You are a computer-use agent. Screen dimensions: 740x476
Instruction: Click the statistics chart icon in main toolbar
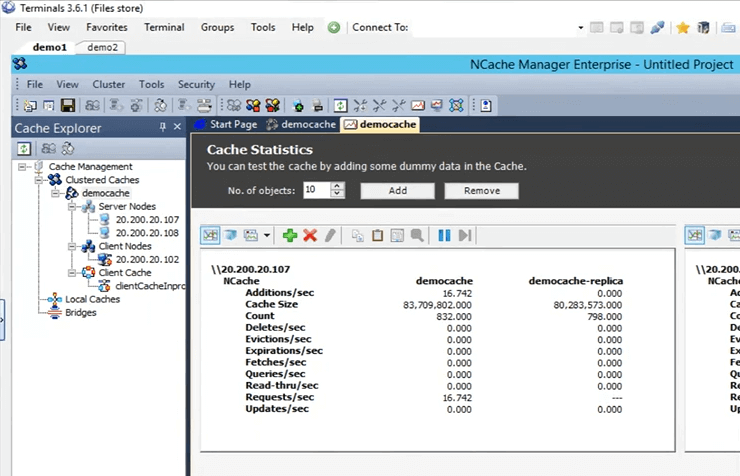[x=418, y=105]
